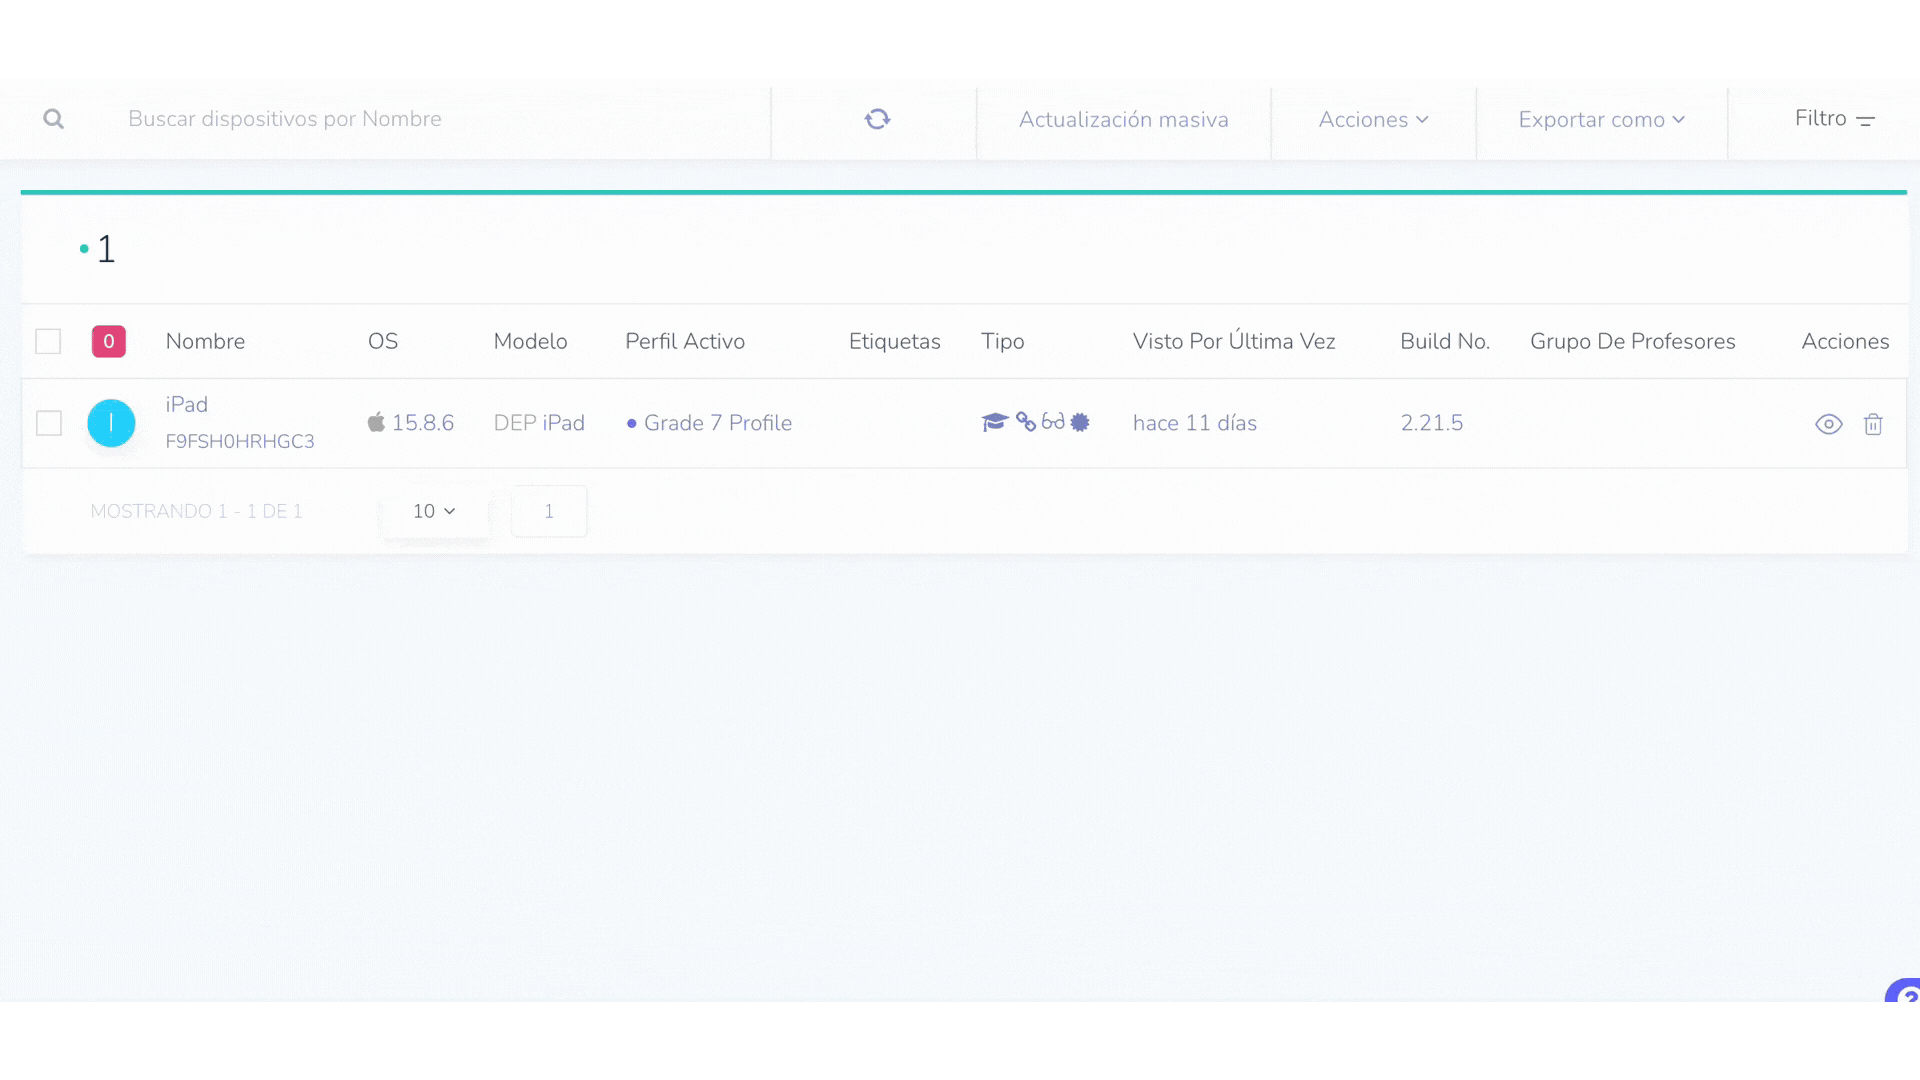The width and height of the screenshot is (1920, 1080).
Task: Click the gear badge type icon
Action: tap(1080, 422)
